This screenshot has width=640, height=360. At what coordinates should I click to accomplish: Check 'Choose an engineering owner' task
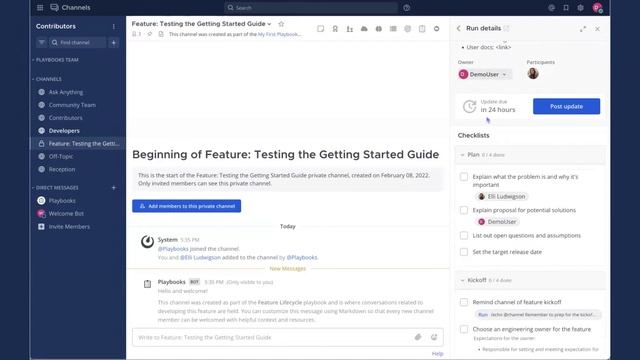[x=464, y=329]
